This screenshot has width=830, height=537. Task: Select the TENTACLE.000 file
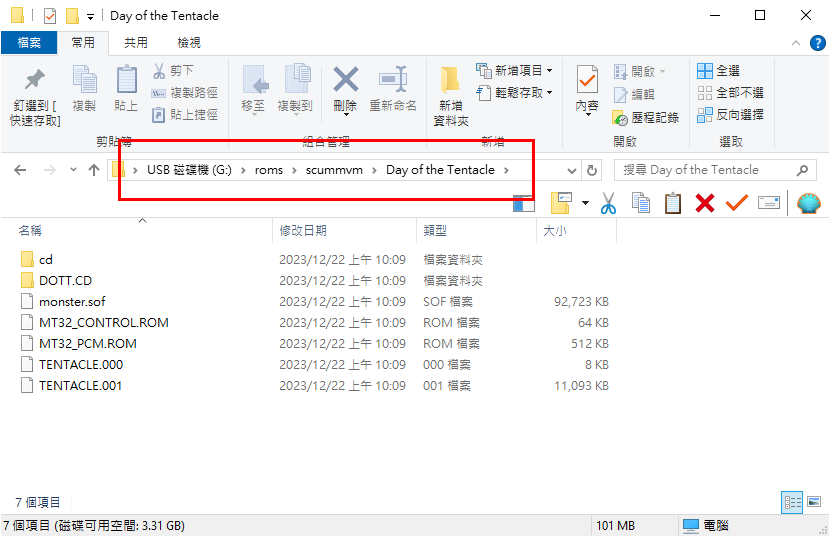72,364
